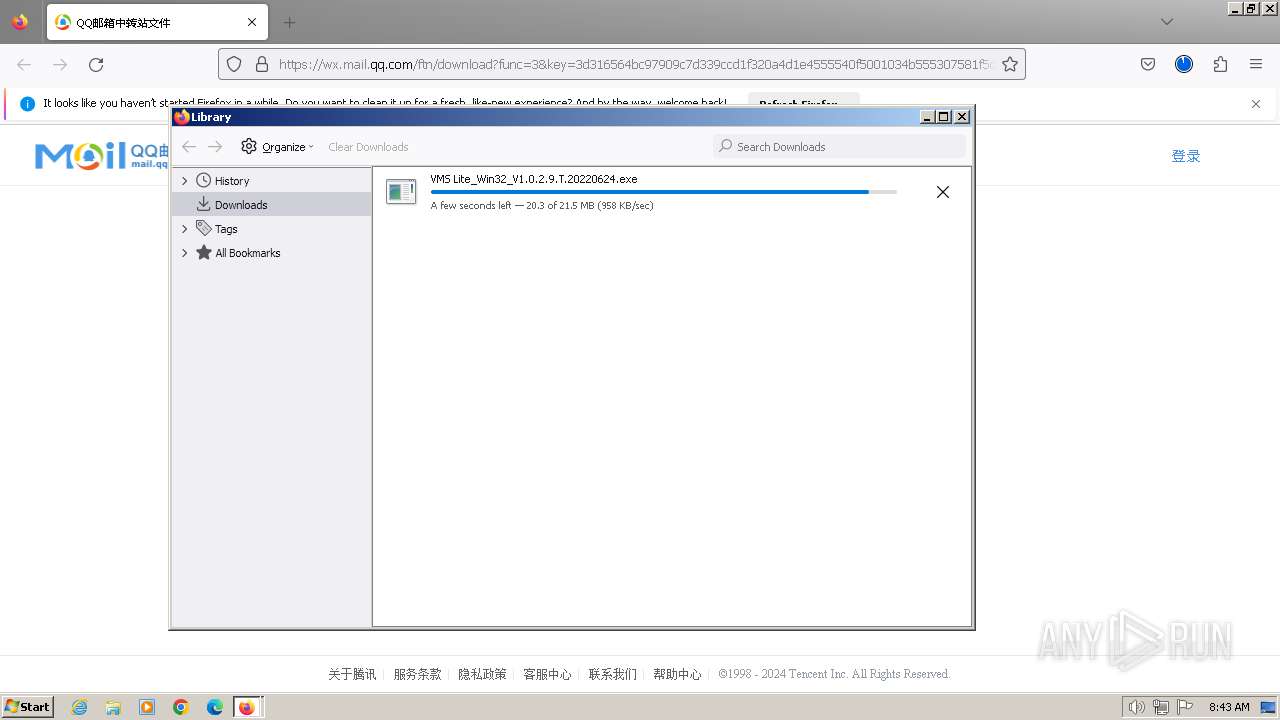Click the 8:43 AM clock
1280x720 pixels.
[x=1229, y=707]
